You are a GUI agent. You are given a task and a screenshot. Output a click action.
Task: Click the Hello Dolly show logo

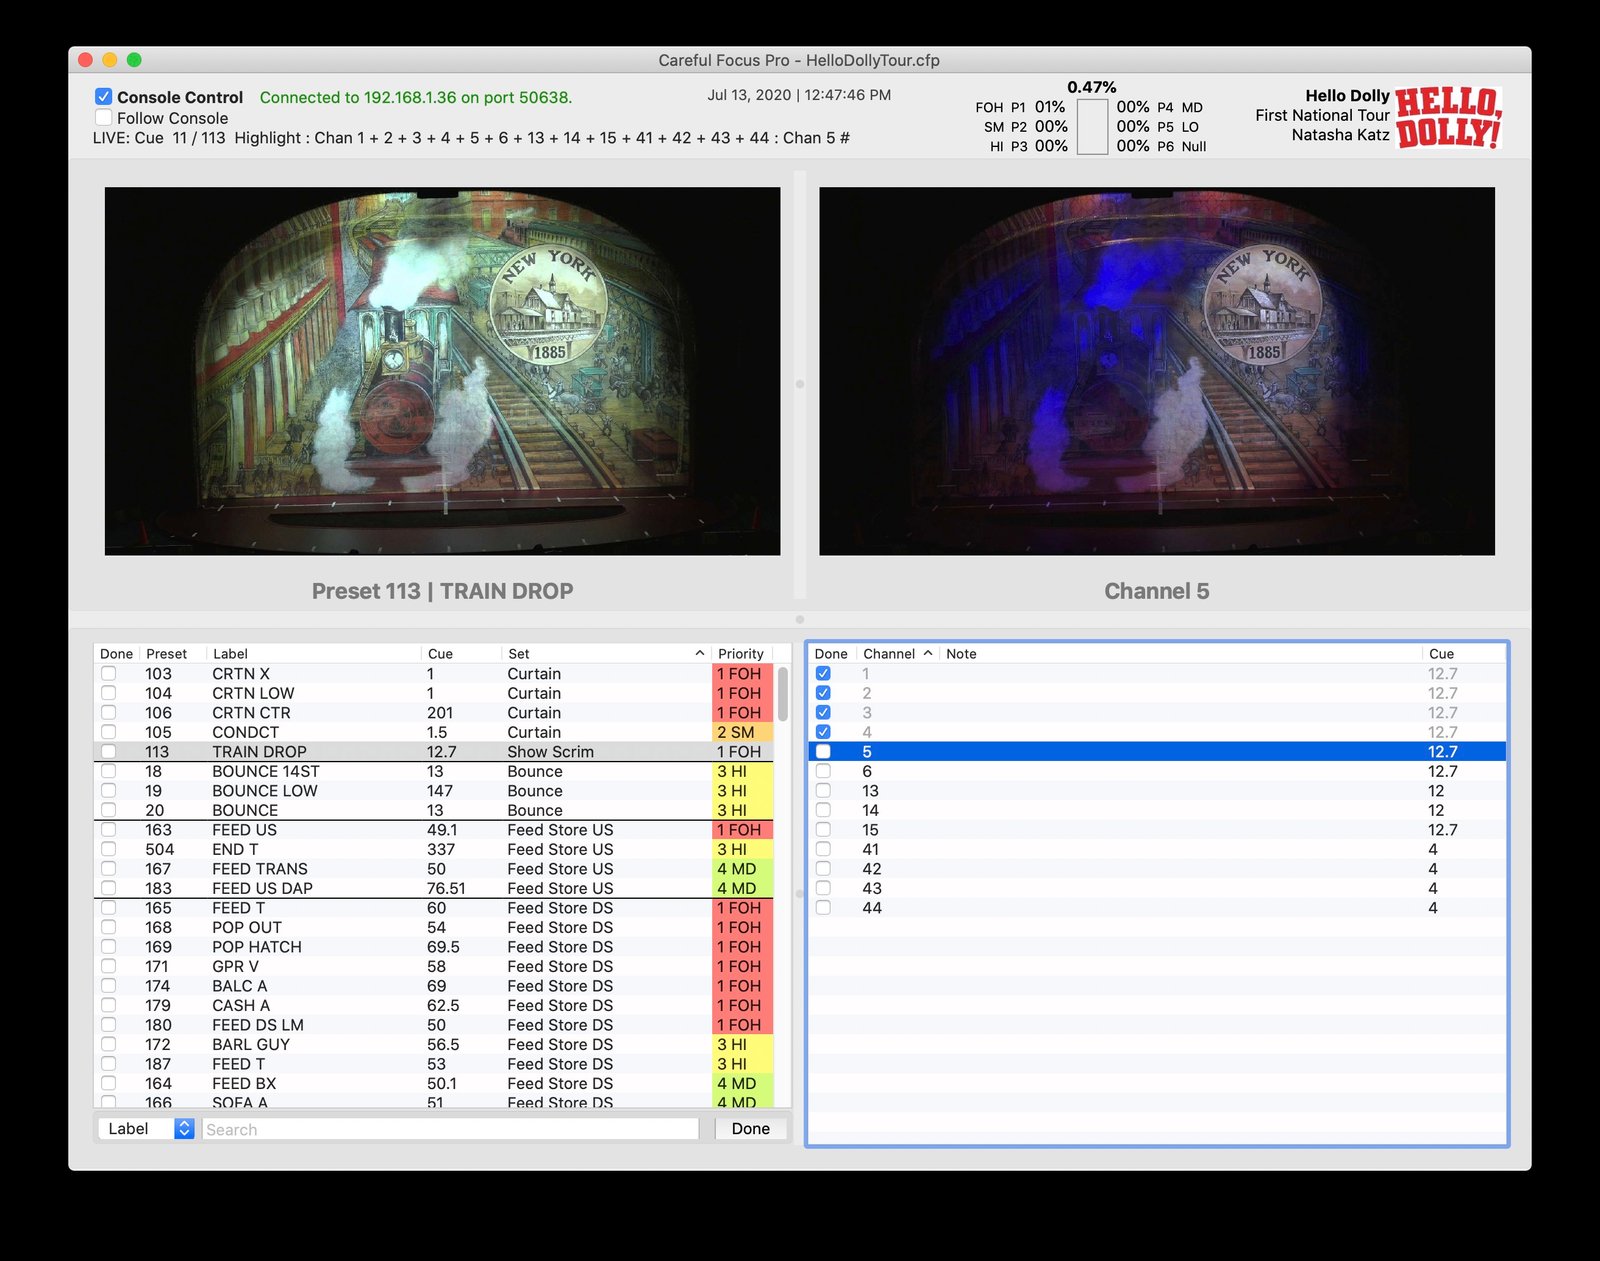point(1449,118)
